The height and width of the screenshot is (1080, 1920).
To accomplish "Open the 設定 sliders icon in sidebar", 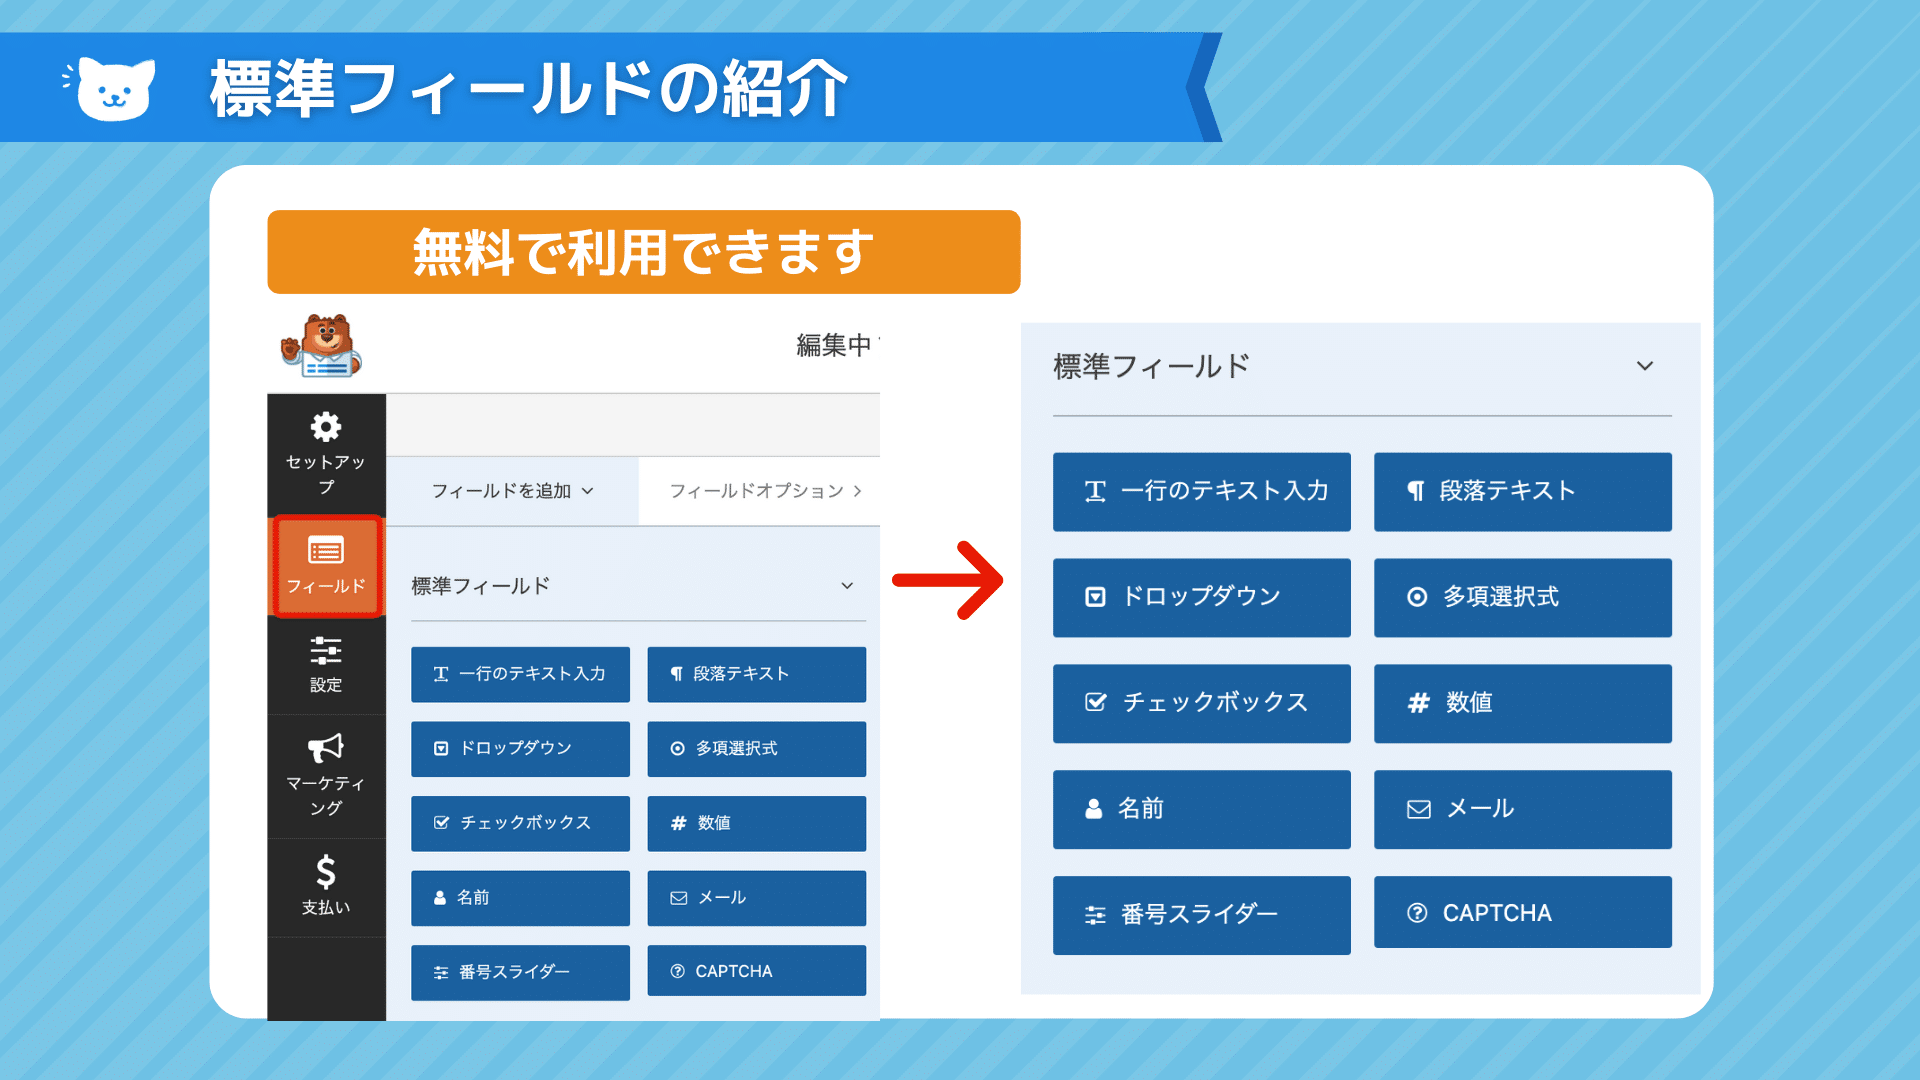I will tap(326, 652).
